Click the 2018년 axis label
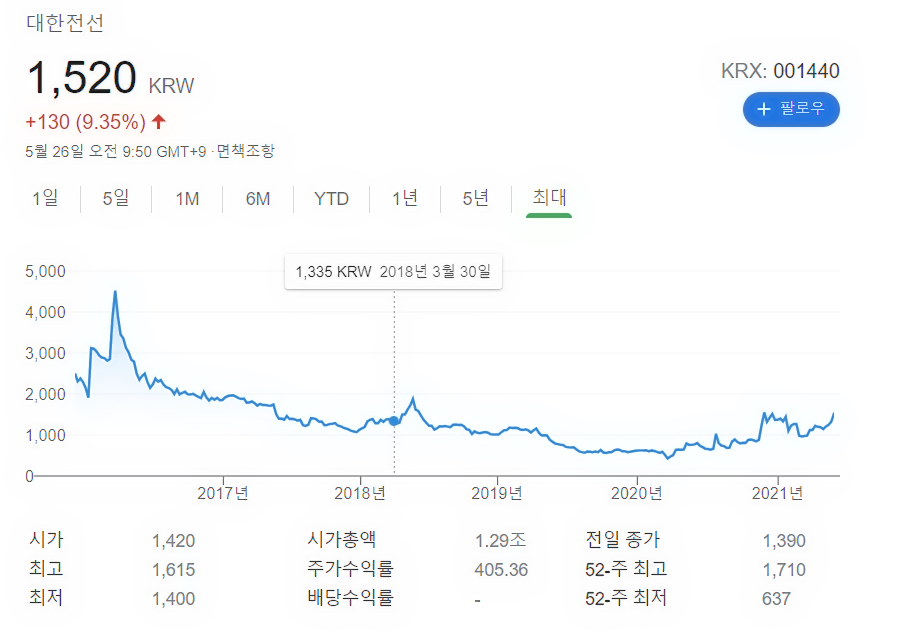 pos(360,493)
